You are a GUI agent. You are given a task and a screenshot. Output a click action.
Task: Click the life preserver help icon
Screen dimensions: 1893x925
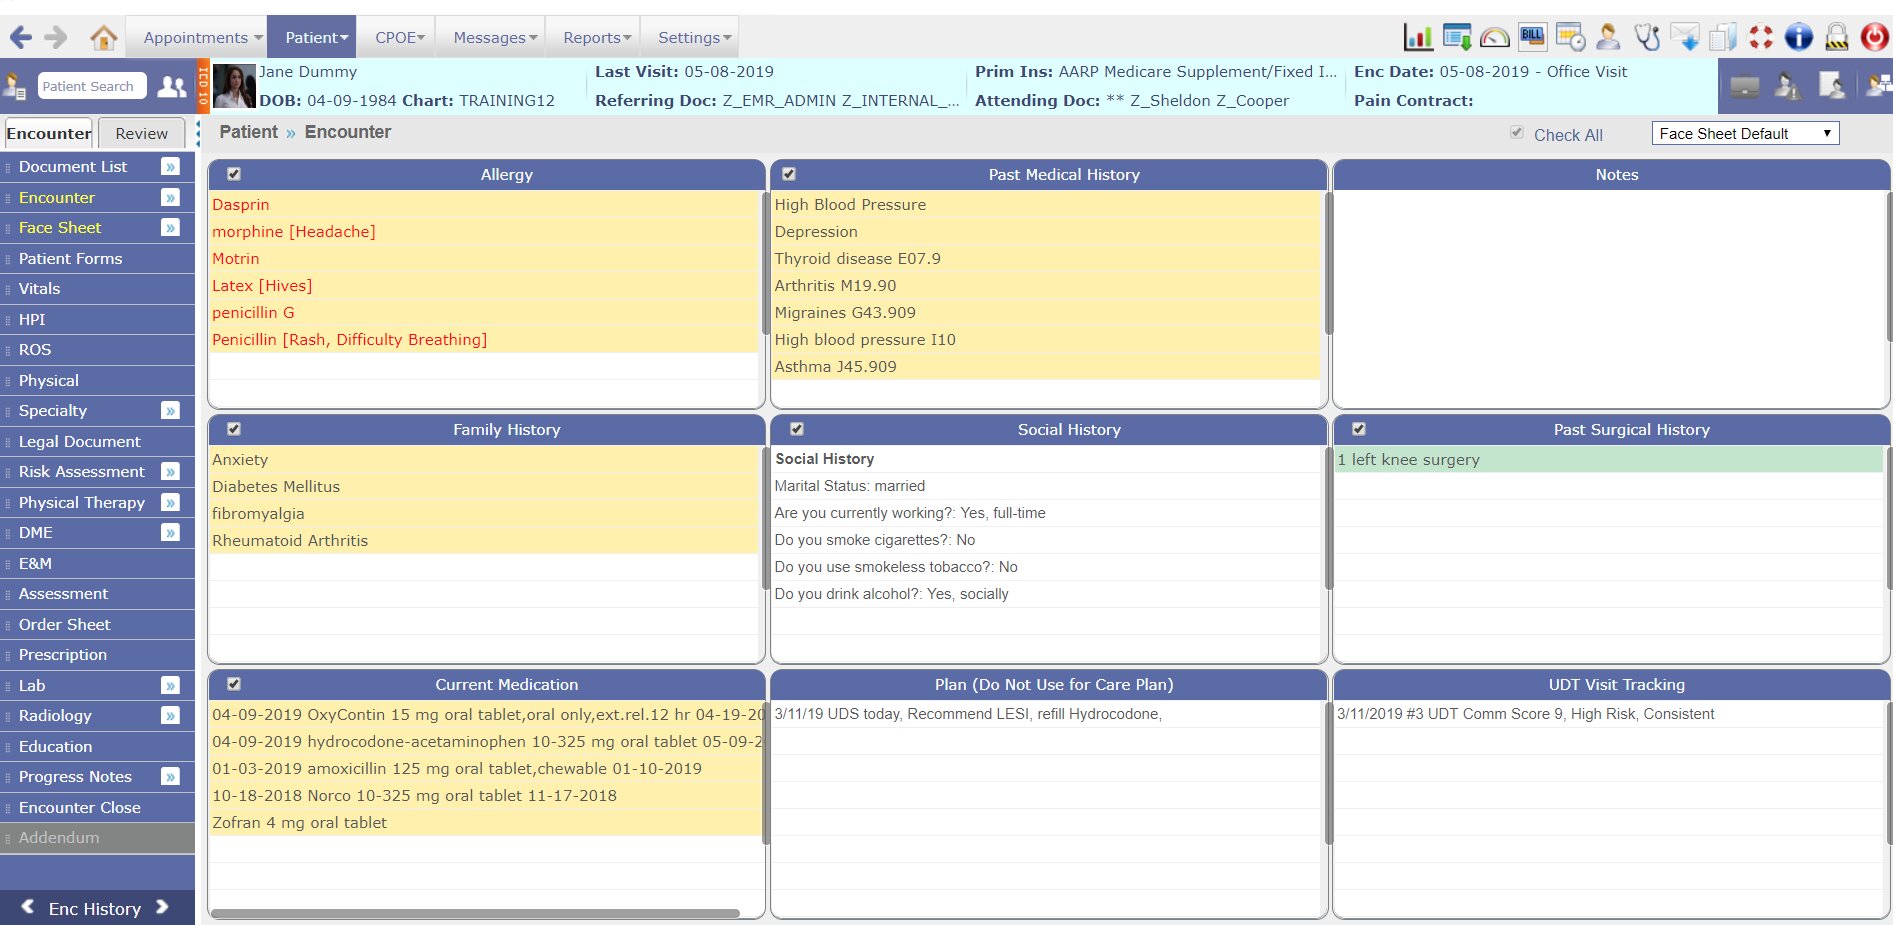[x=1760, y=38]
